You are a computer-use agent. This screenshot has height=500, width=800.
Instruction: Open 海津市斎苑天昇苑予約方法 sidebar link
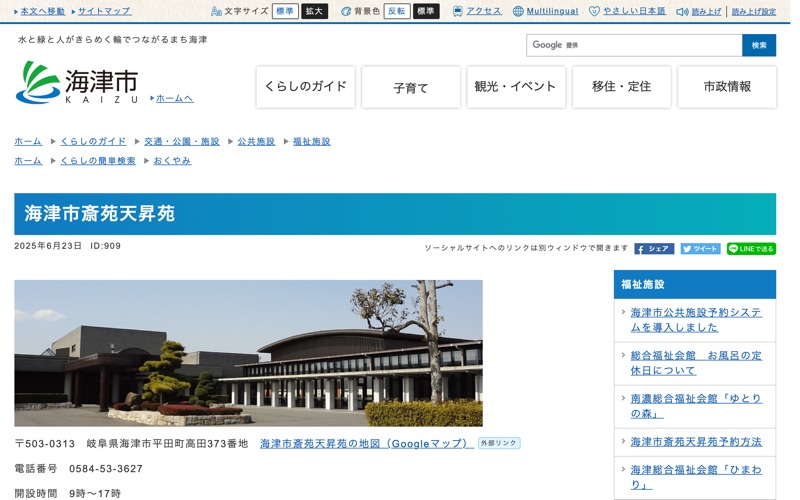[696, 442]
